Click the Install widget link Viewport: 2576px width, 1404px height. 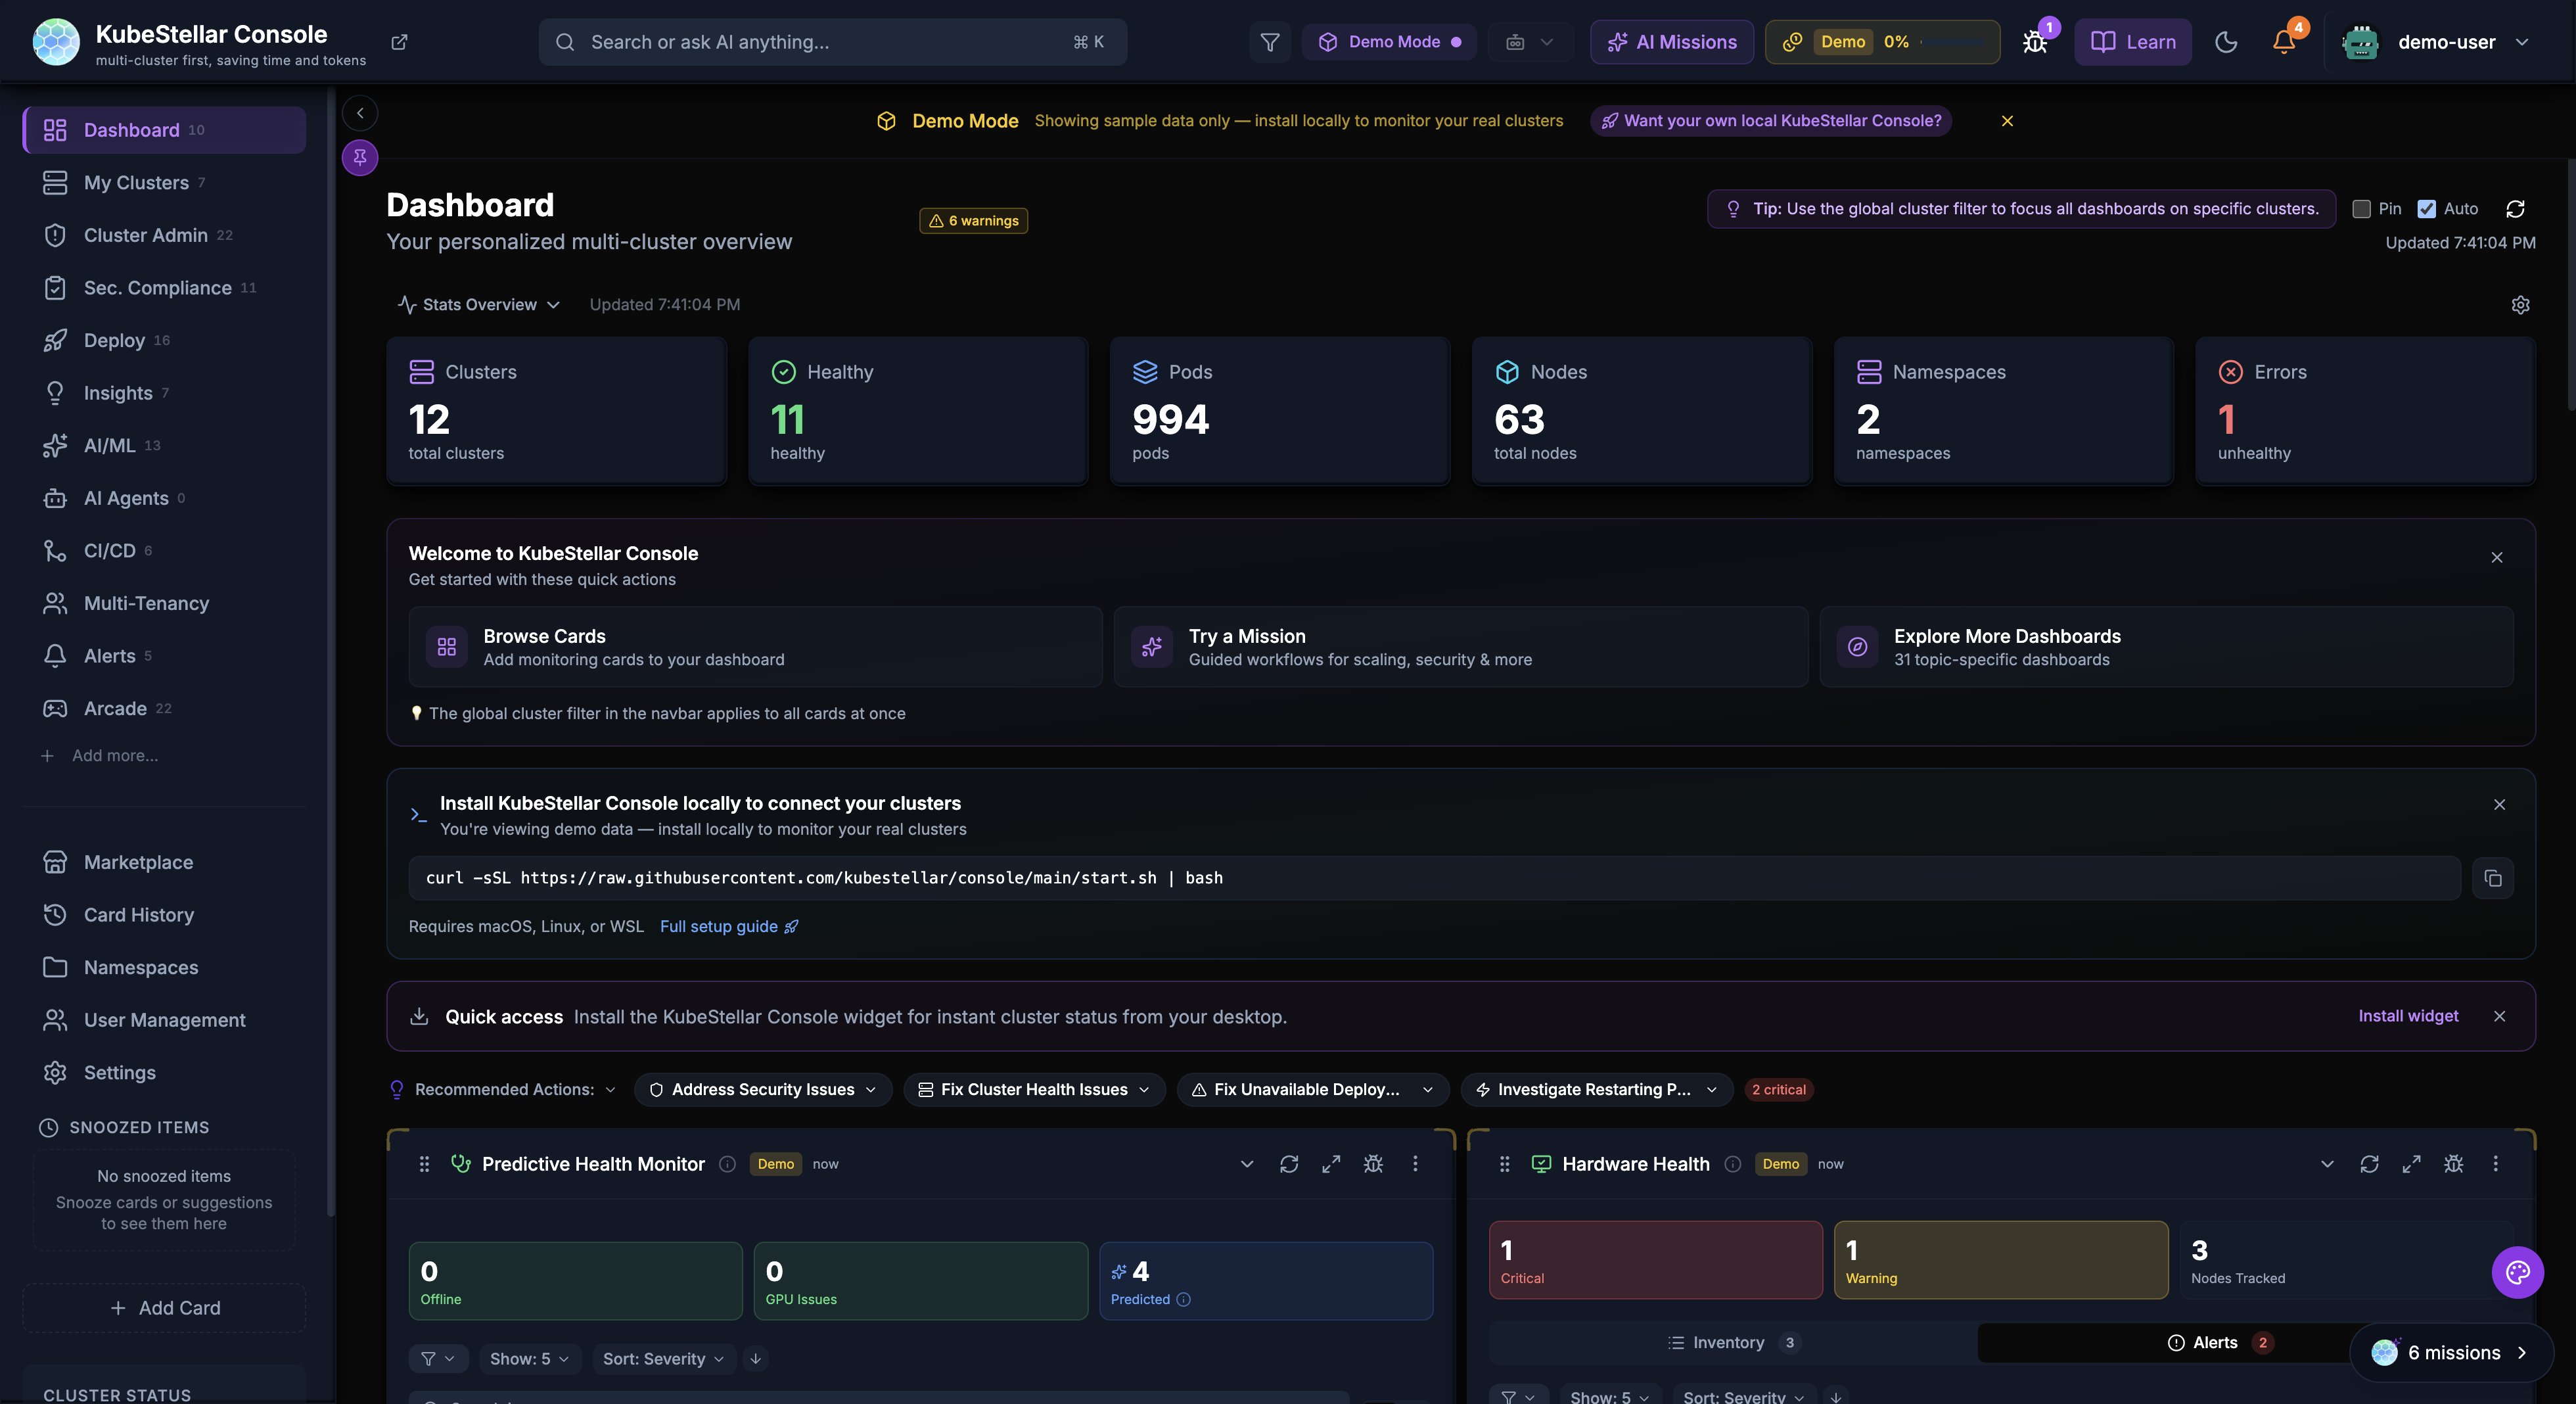(x=2407, y=1016)
